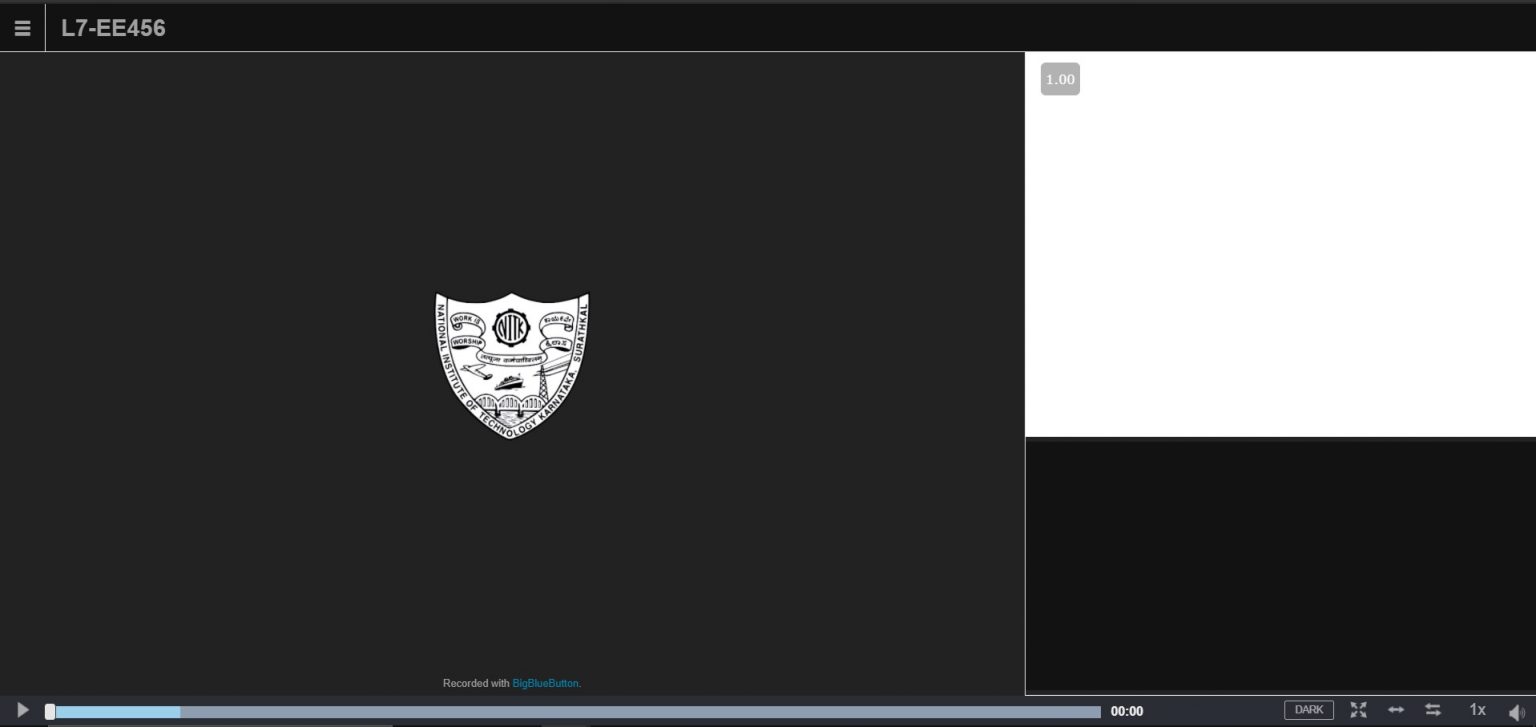Image resolution: width=1536 pixels, height=727 pixels.
Task: Toggle fullscreen with the four-arrow icon
Action: 1358,710
